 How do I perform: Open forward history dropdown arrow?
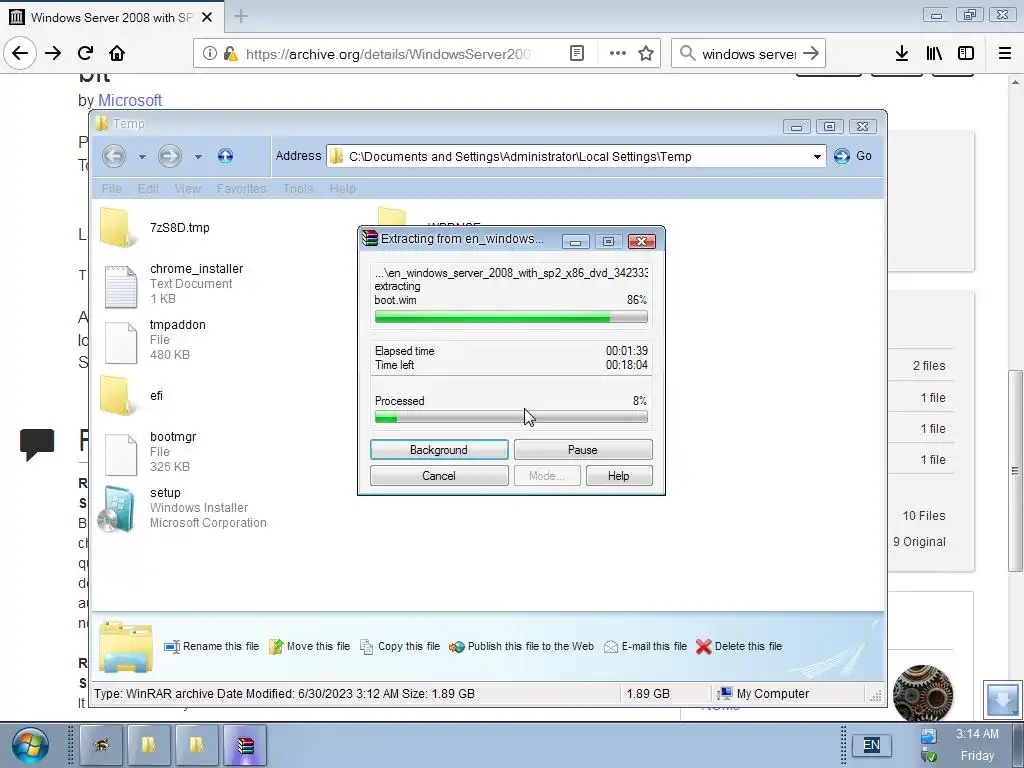tap(198, 157)
